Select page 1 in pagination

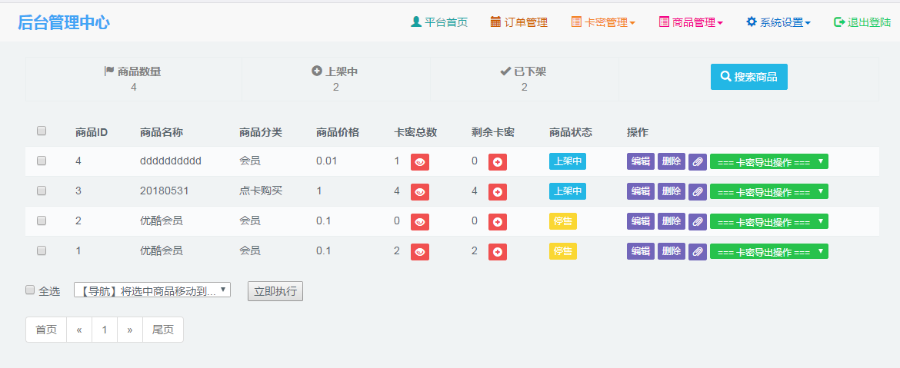[104, 330]
